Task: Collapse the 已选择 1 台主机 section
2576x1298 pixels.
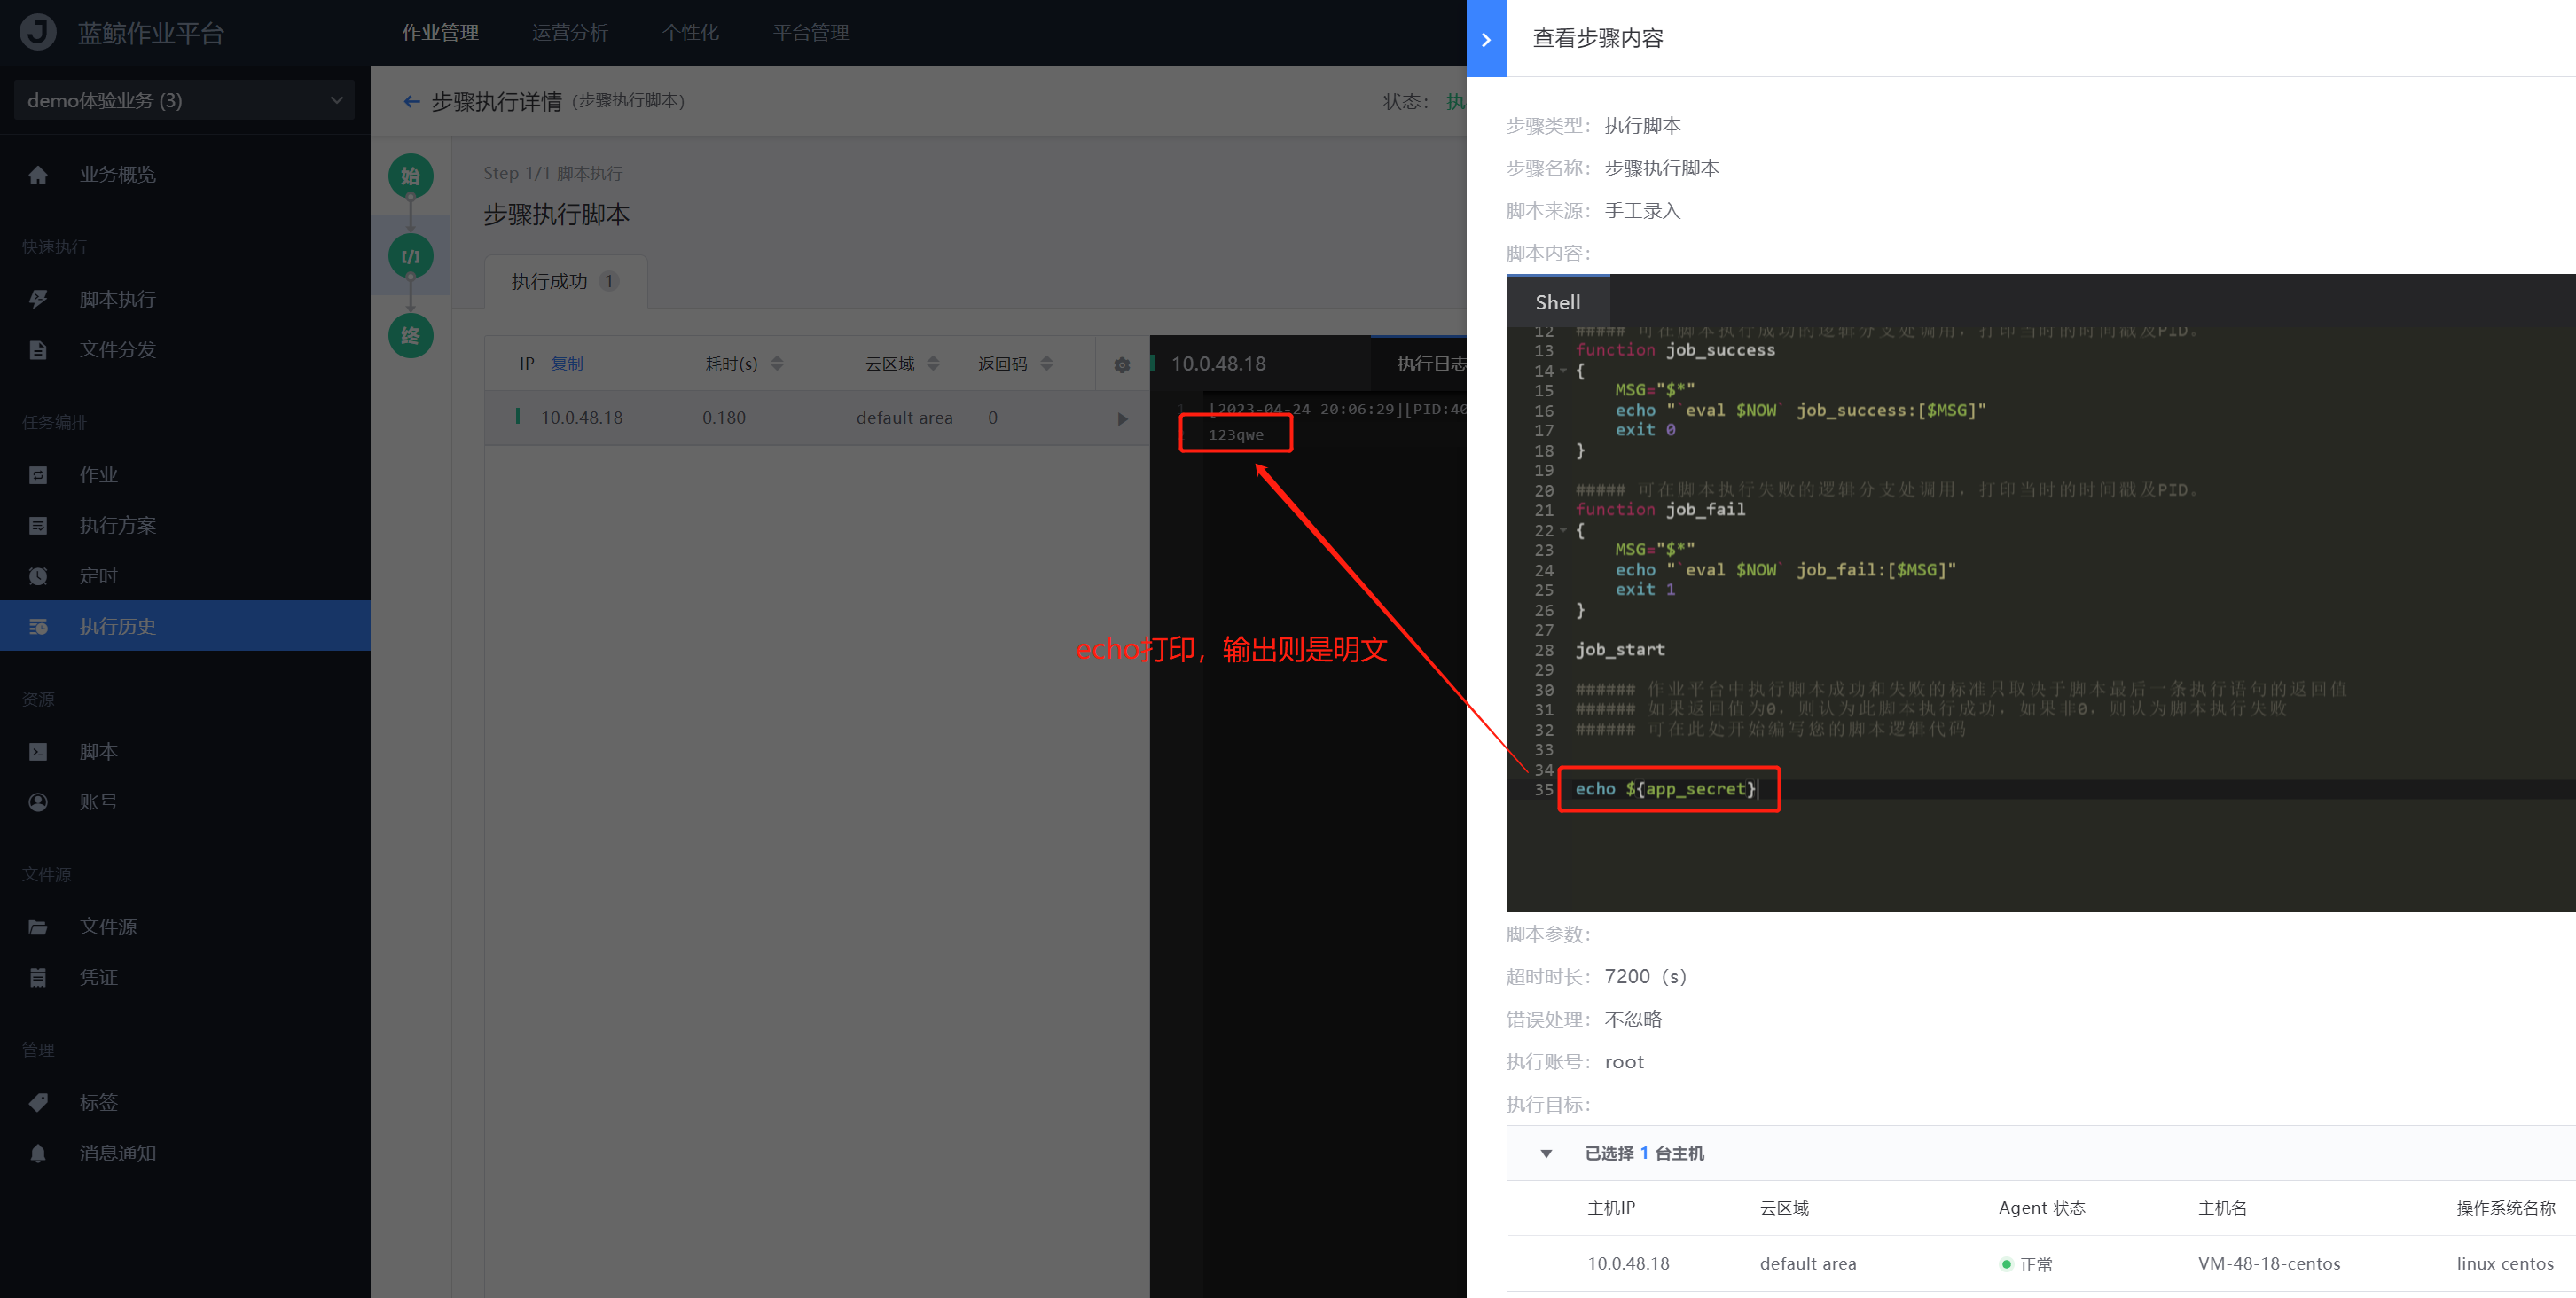Action: (1546, 1154)
